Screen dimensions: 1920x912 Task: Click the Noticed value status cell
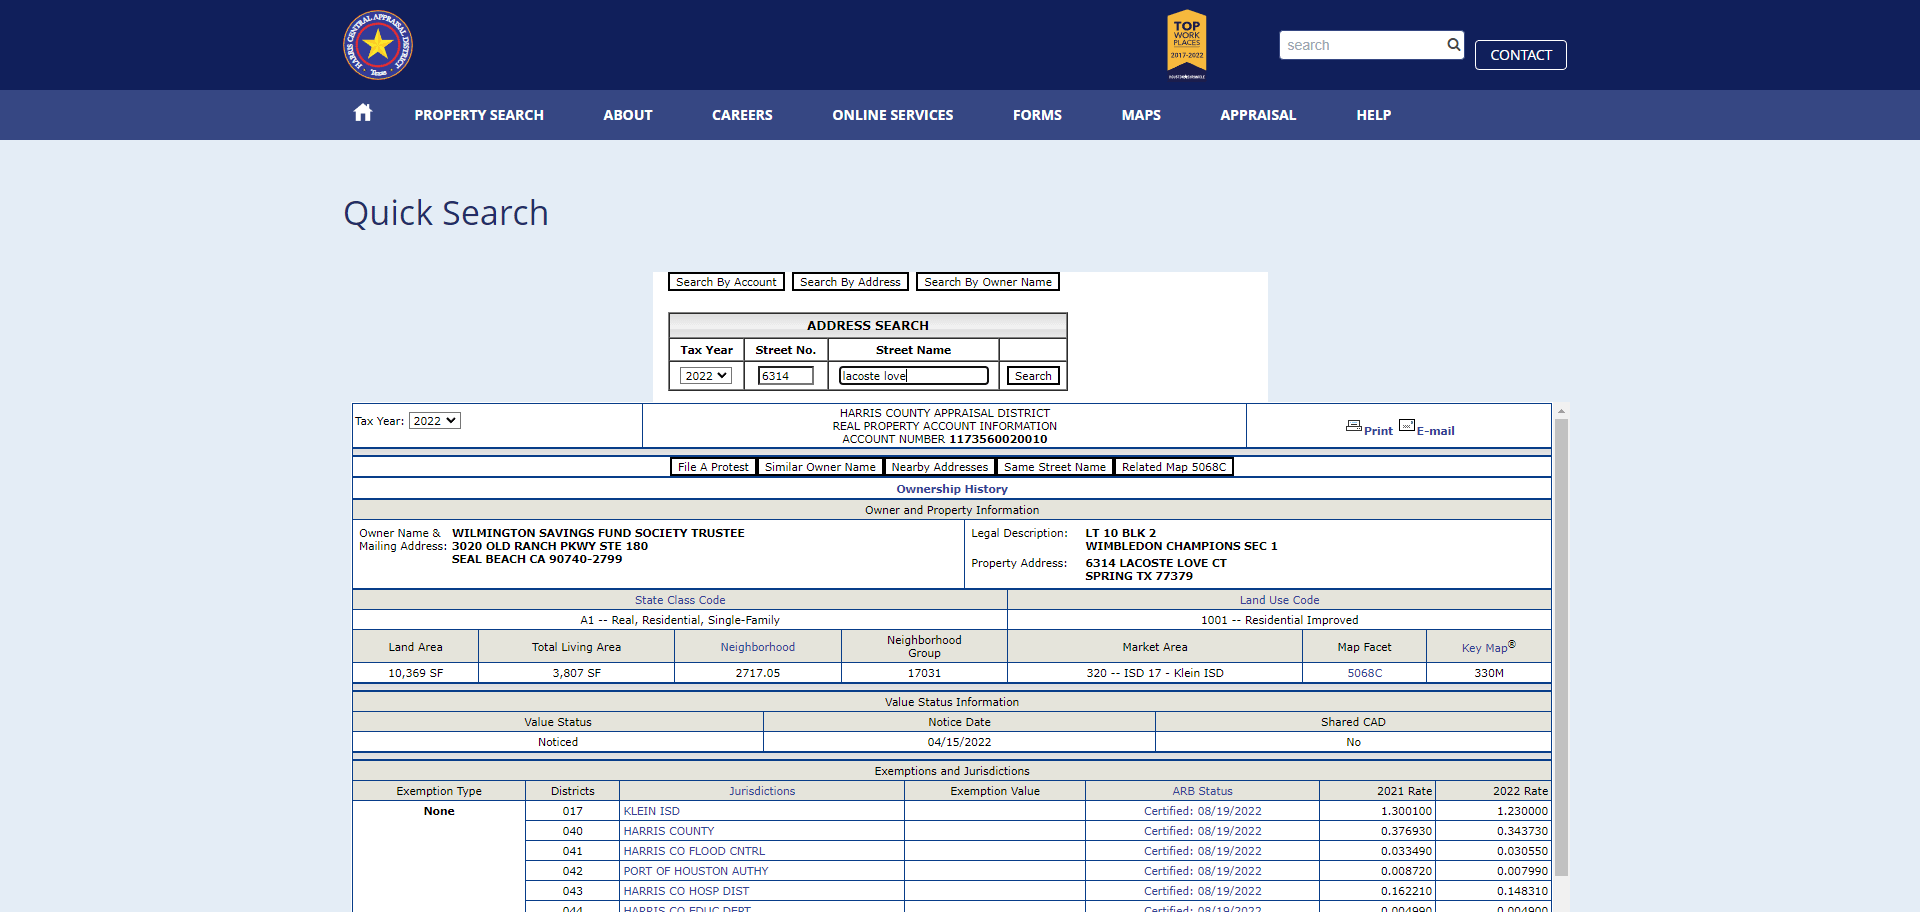coord(558,742)
